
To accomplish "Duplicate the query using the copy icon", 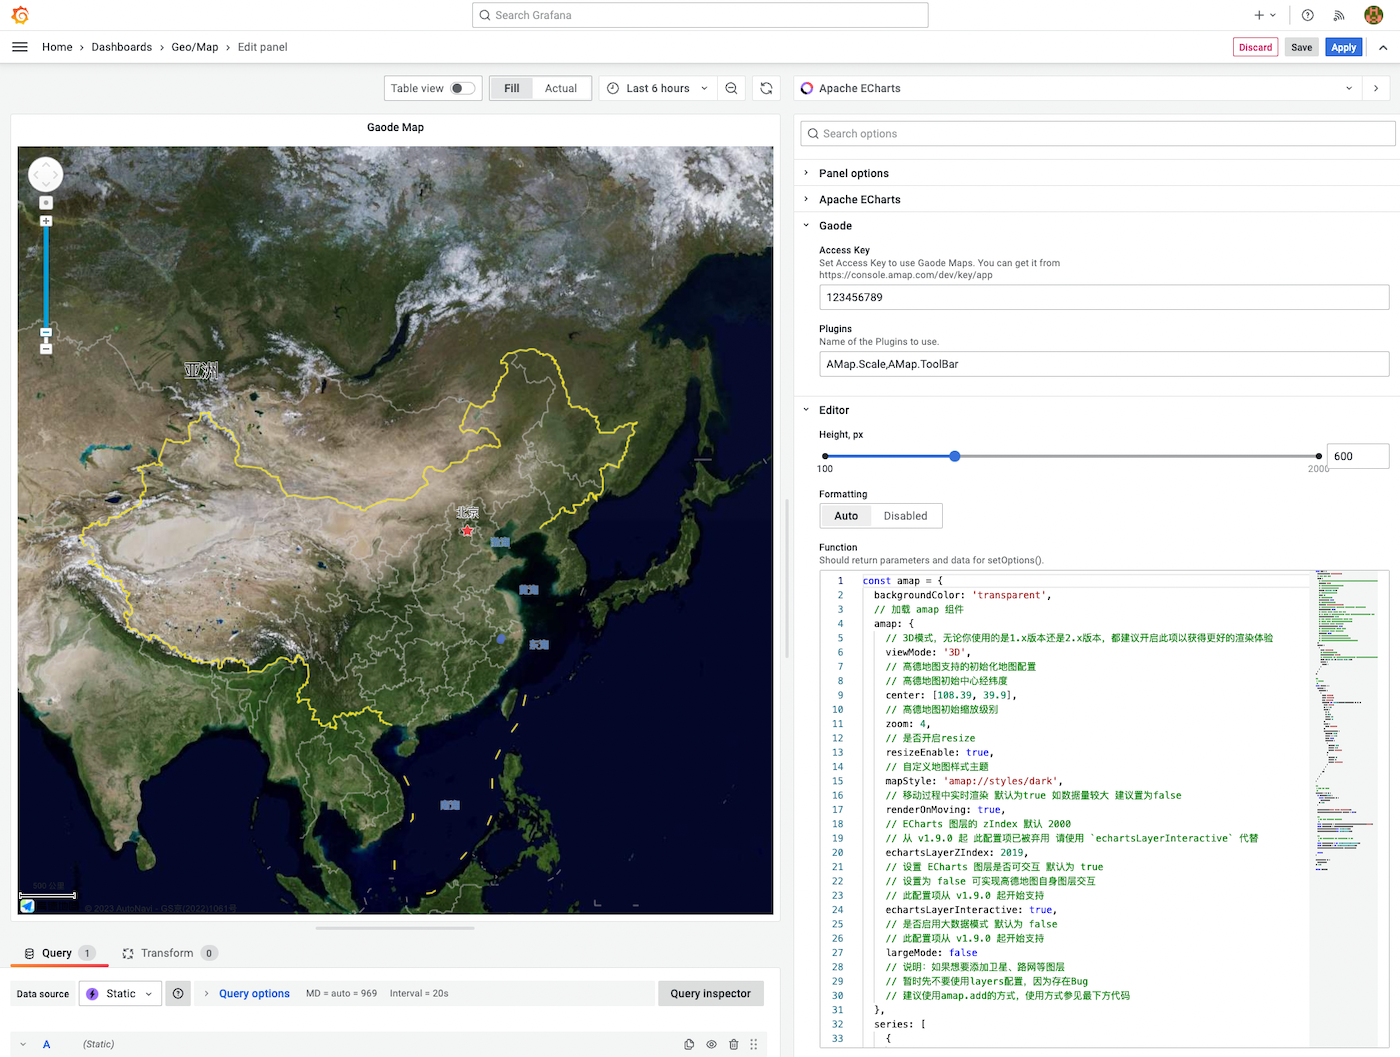I will pyautogui.click(x=688, y=1043).
